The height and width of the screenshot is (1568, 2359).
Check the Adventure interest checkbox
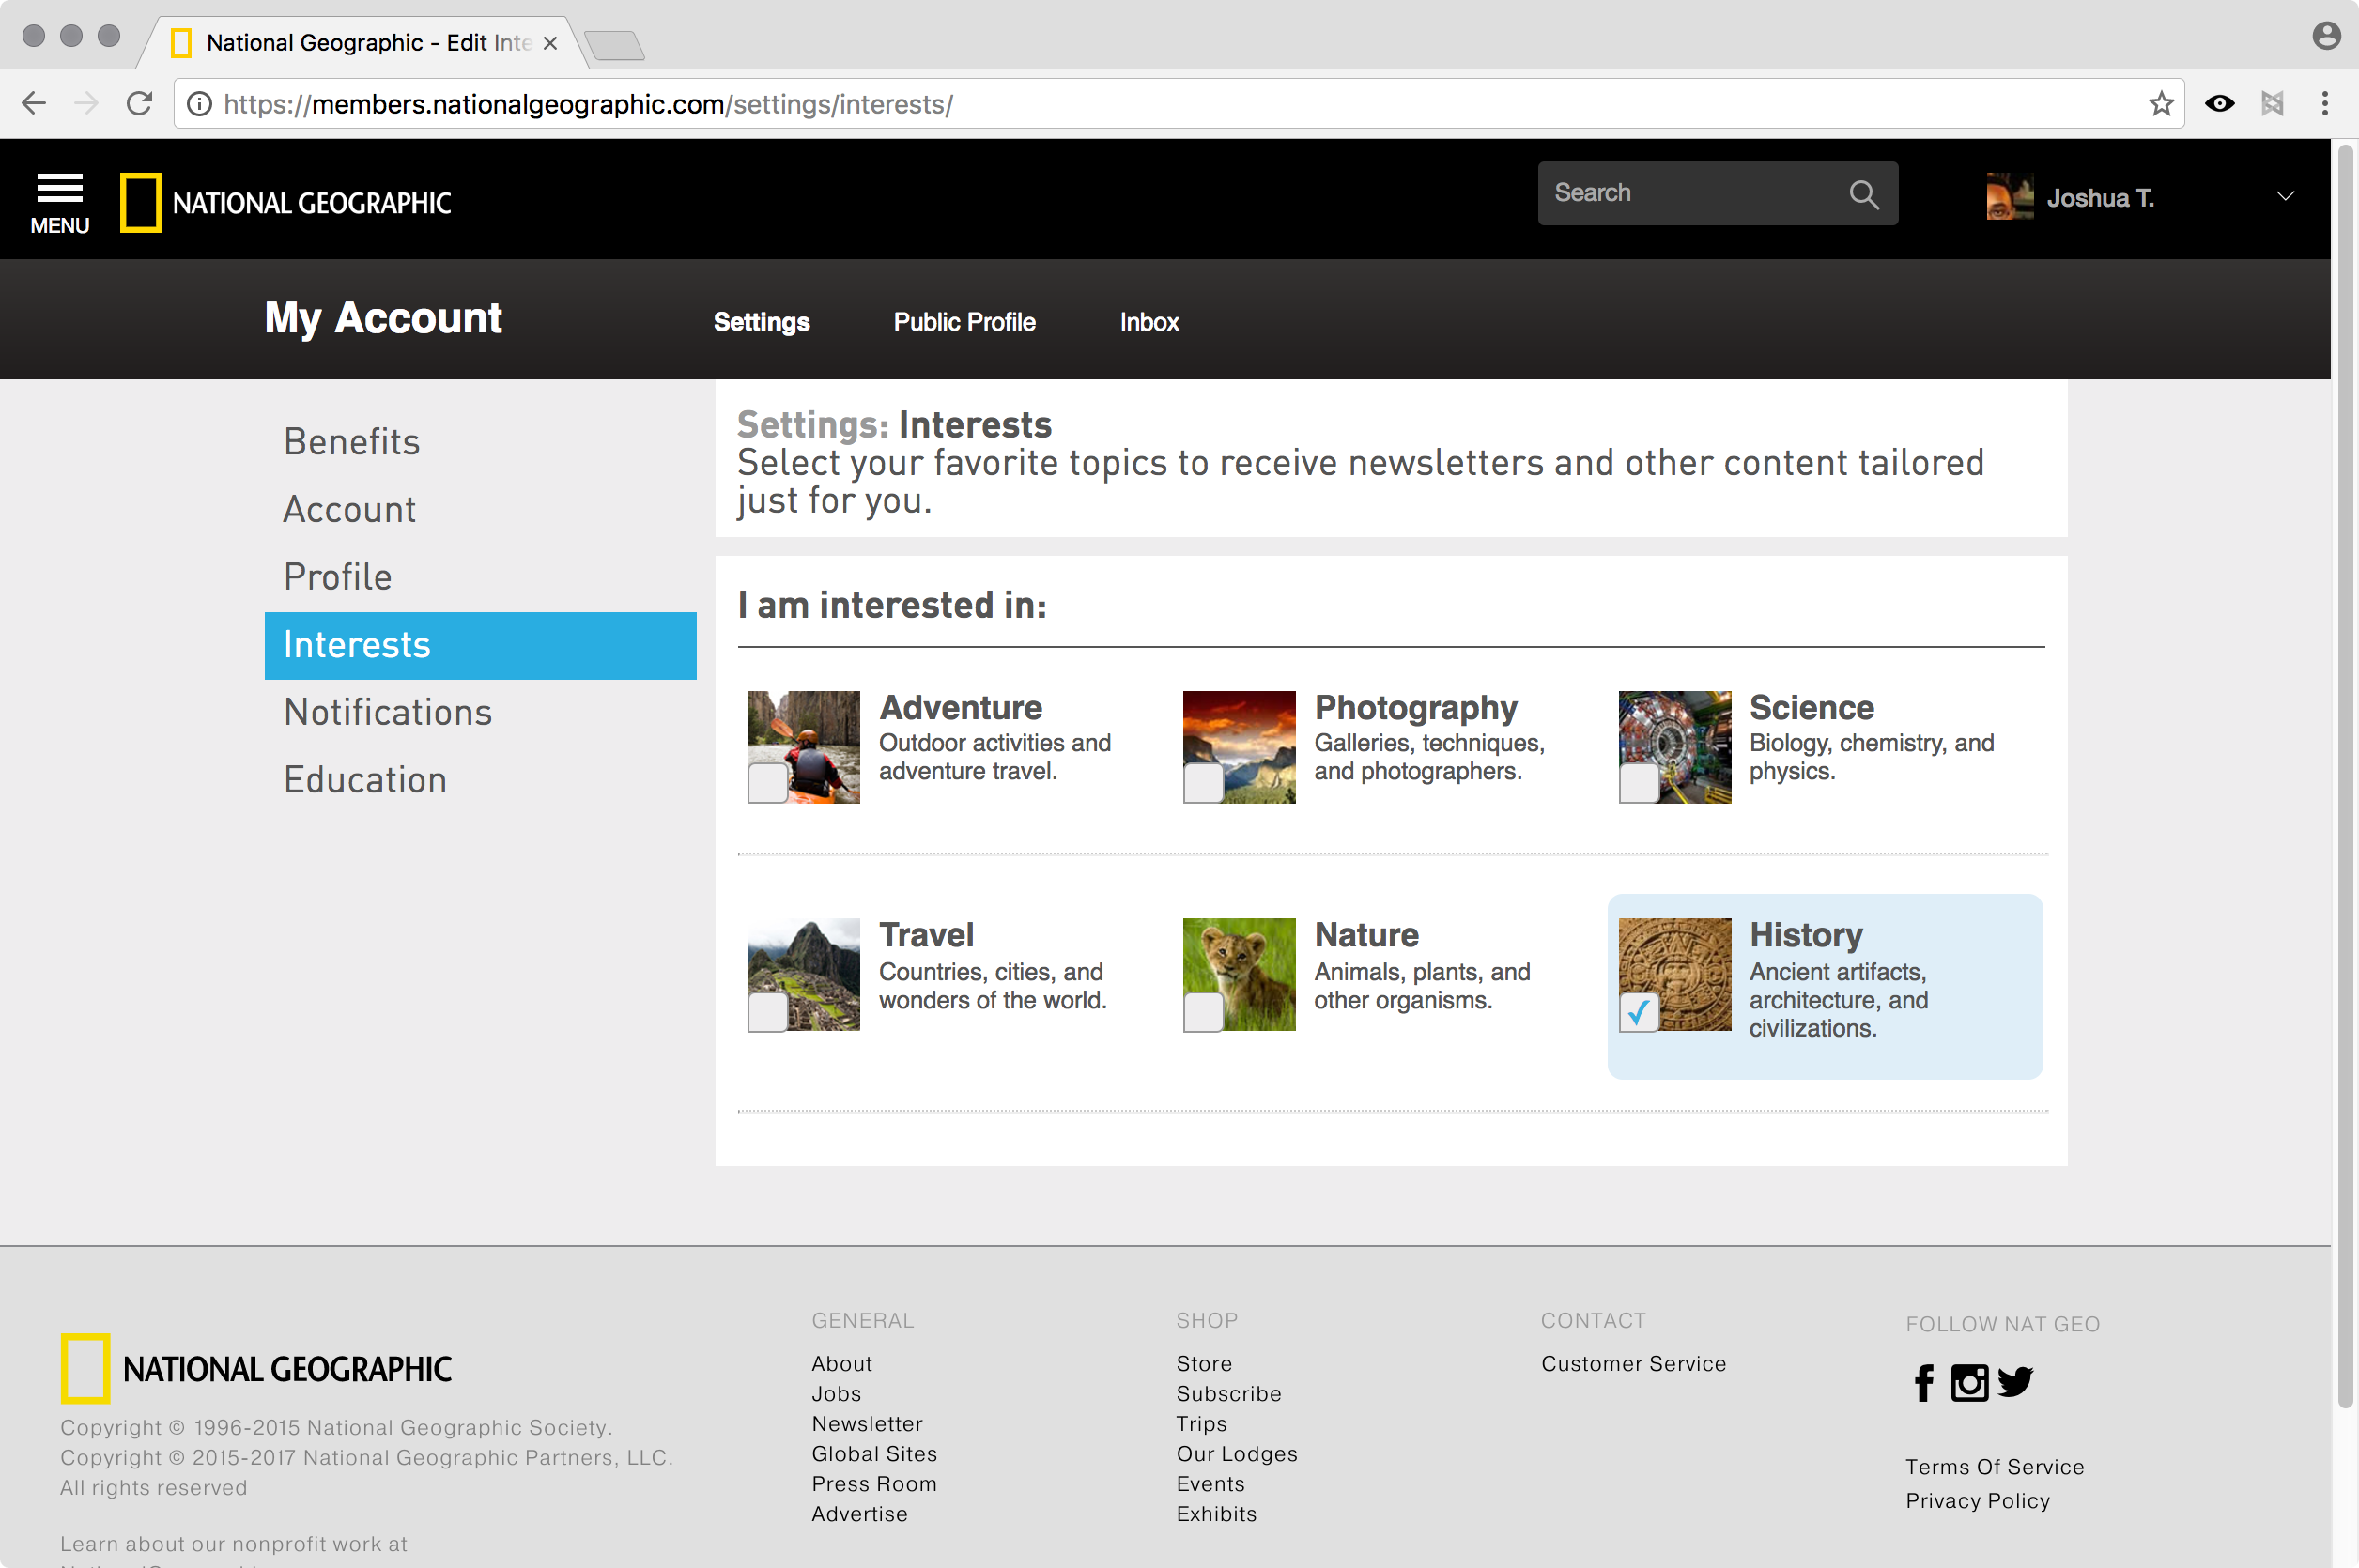pos(767,783)
